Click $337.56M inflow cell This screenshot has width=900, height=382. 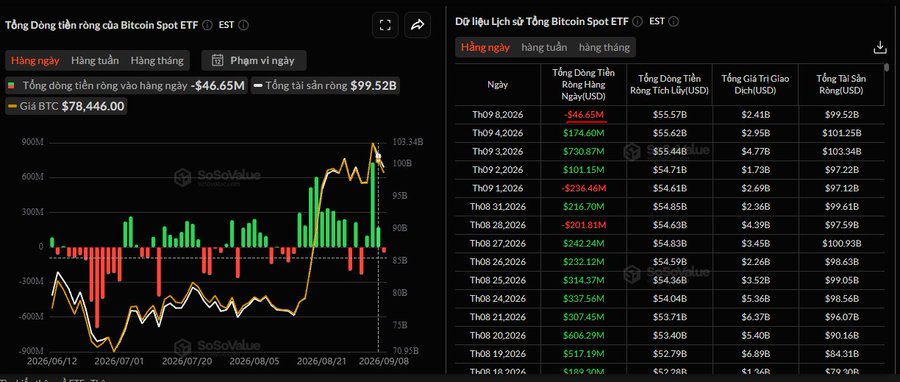584,298
